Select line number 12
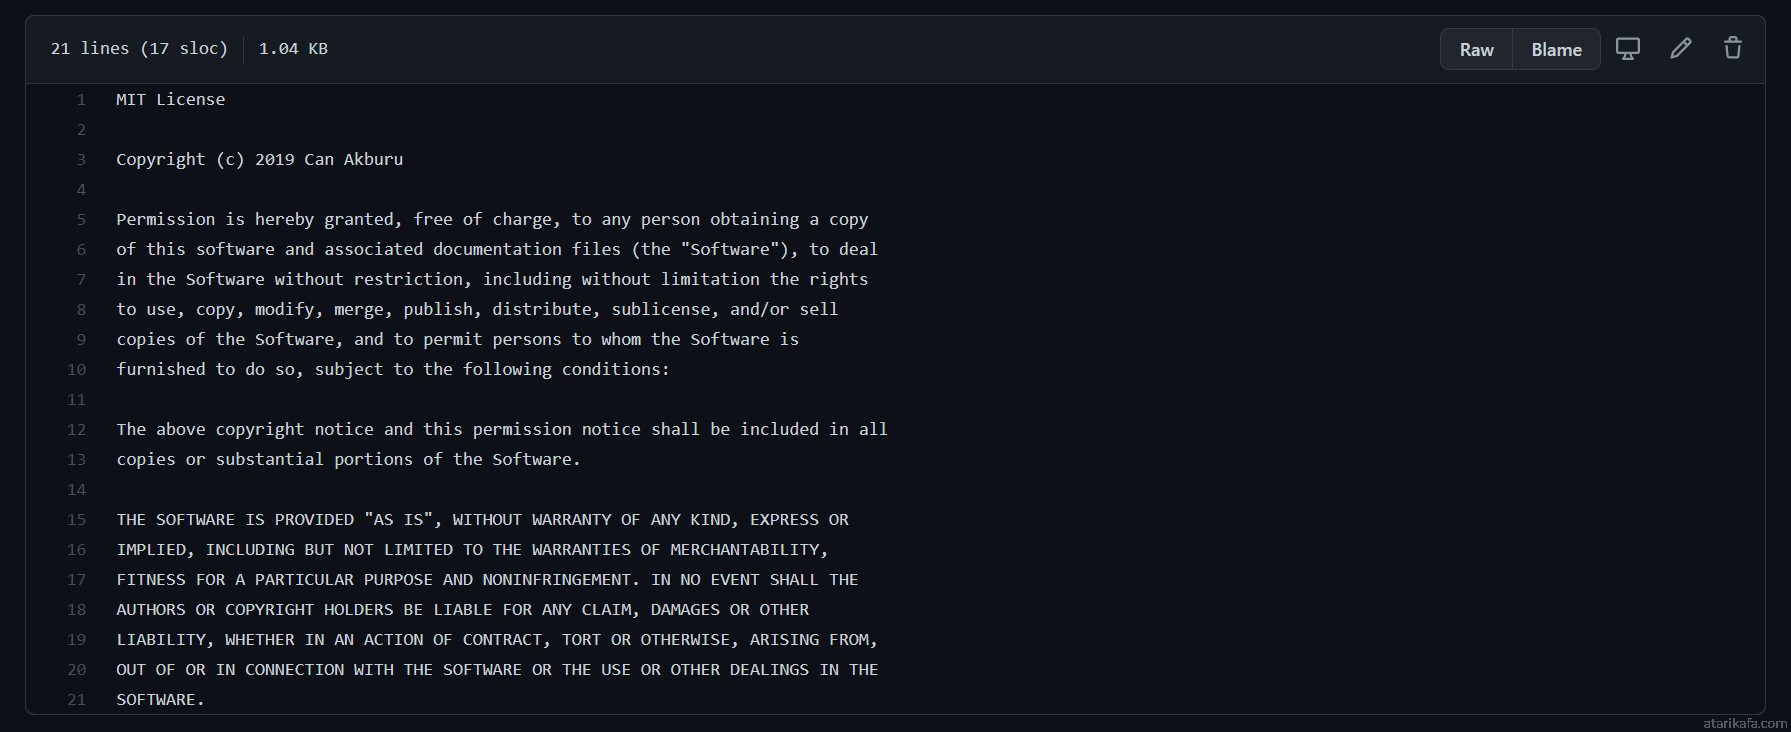 click(x=77, y=430)
